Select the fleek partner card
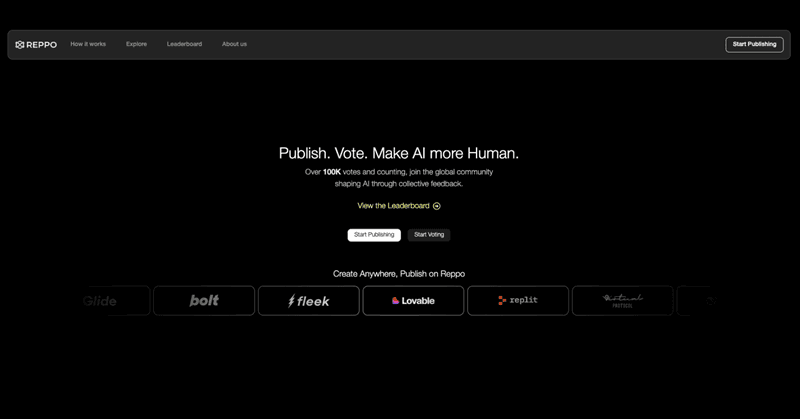This screenshot has width=800, height=419. click(x=309, y=301)
